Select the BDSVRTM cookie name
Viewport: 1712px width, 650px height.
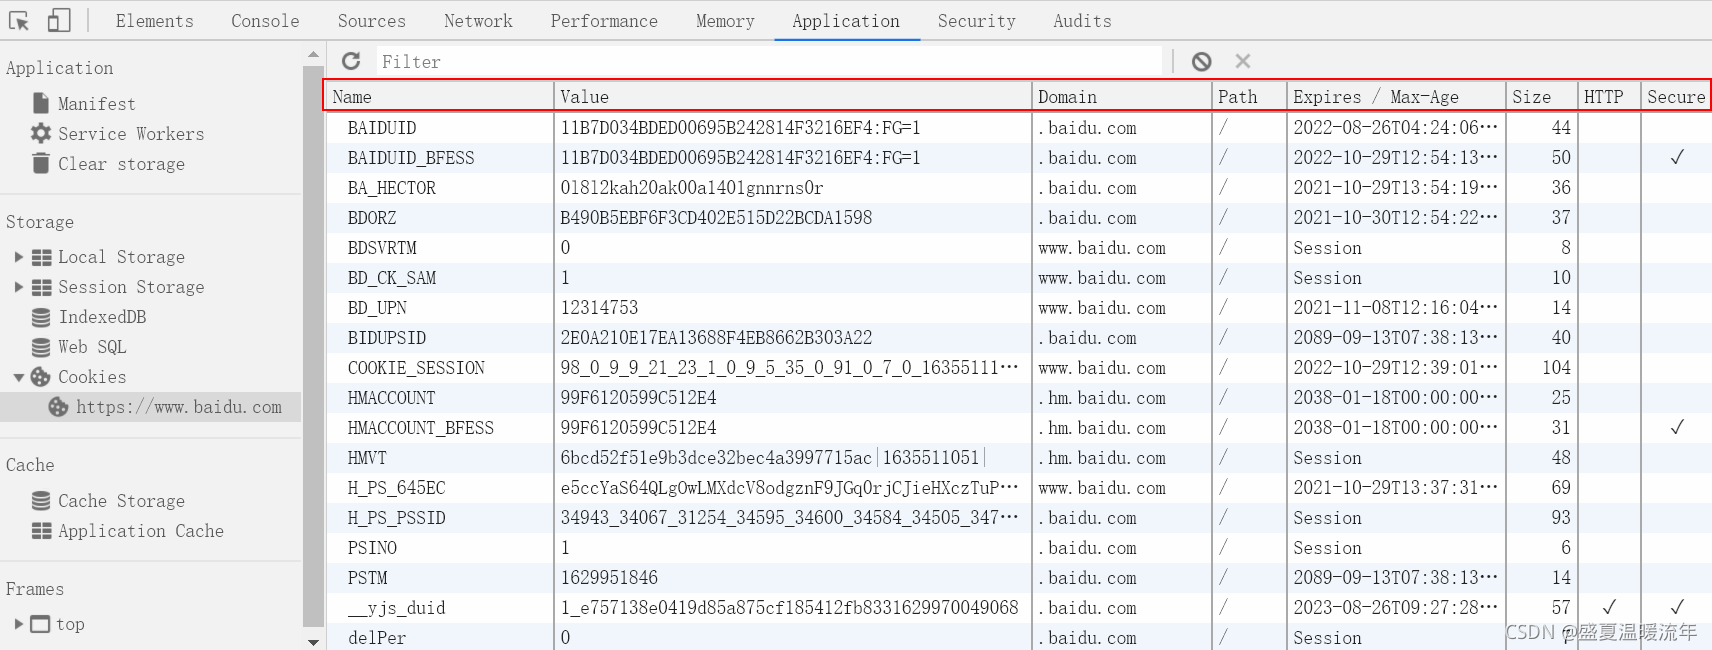pyautogui.click(x=382, y=247)
